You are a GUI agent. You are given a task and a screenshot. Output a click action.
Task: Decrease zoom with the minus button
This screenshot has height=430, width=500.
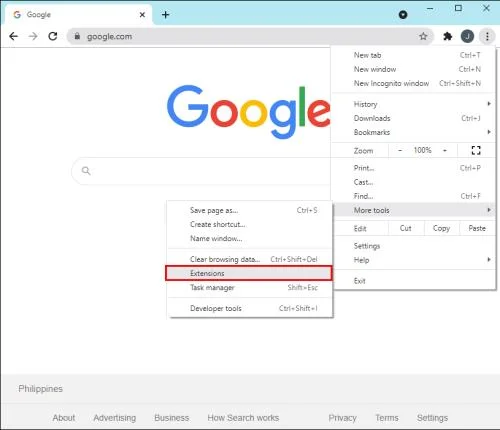(x=400, y=150)
